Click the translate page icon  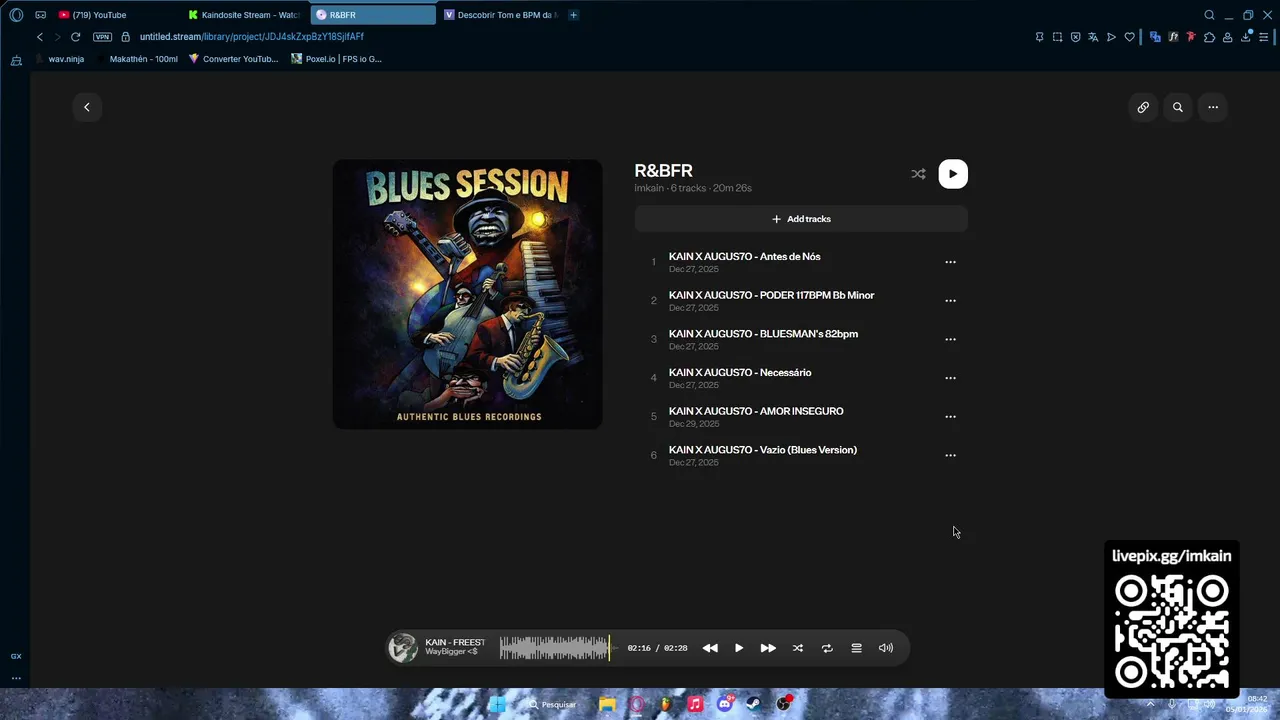(x=1093, y=37)
